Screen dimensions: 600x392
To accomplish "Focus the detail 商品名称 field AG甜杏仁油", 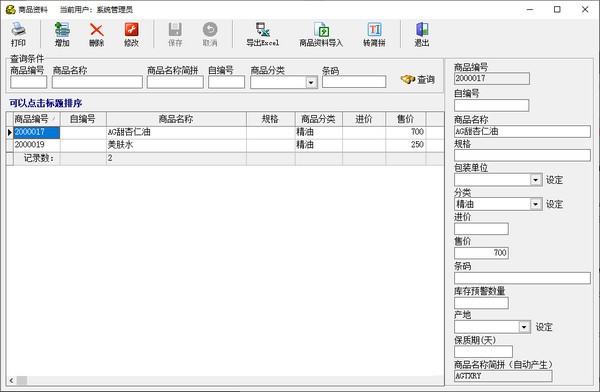I will pyautogui.click(x=522, y=131).
